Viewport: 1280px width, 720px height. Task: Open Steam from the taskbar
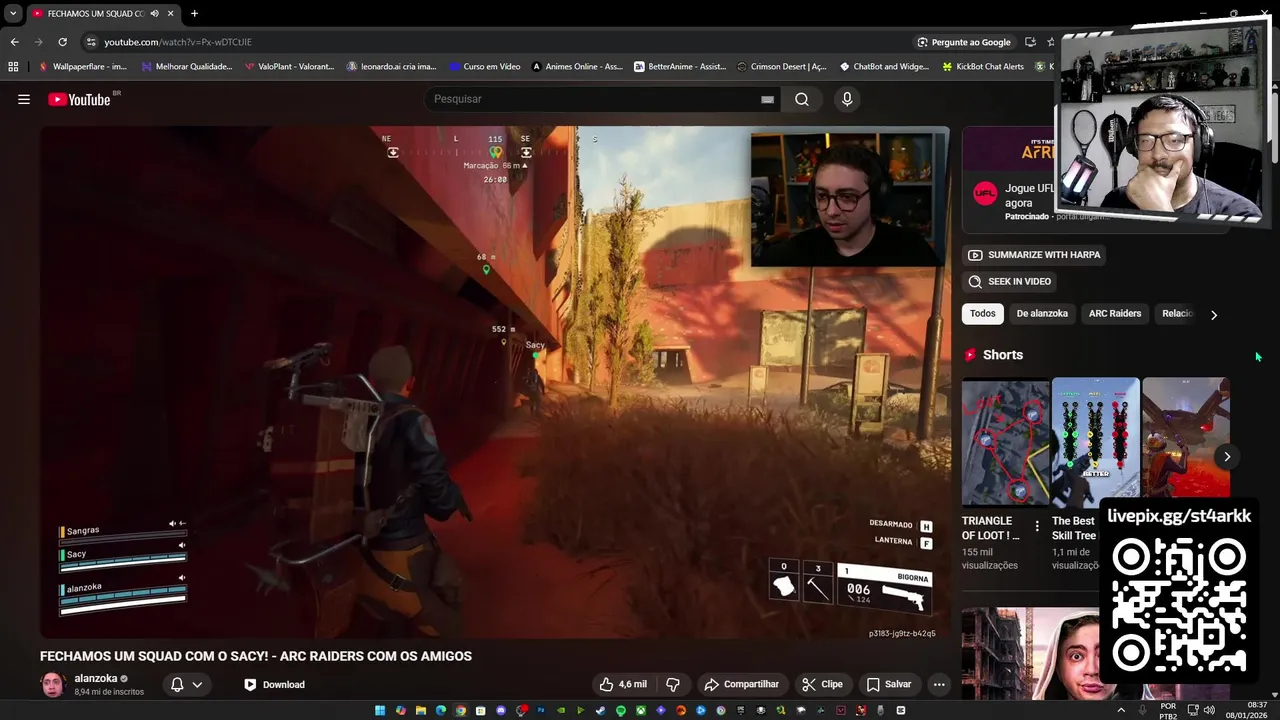[600, 710]
